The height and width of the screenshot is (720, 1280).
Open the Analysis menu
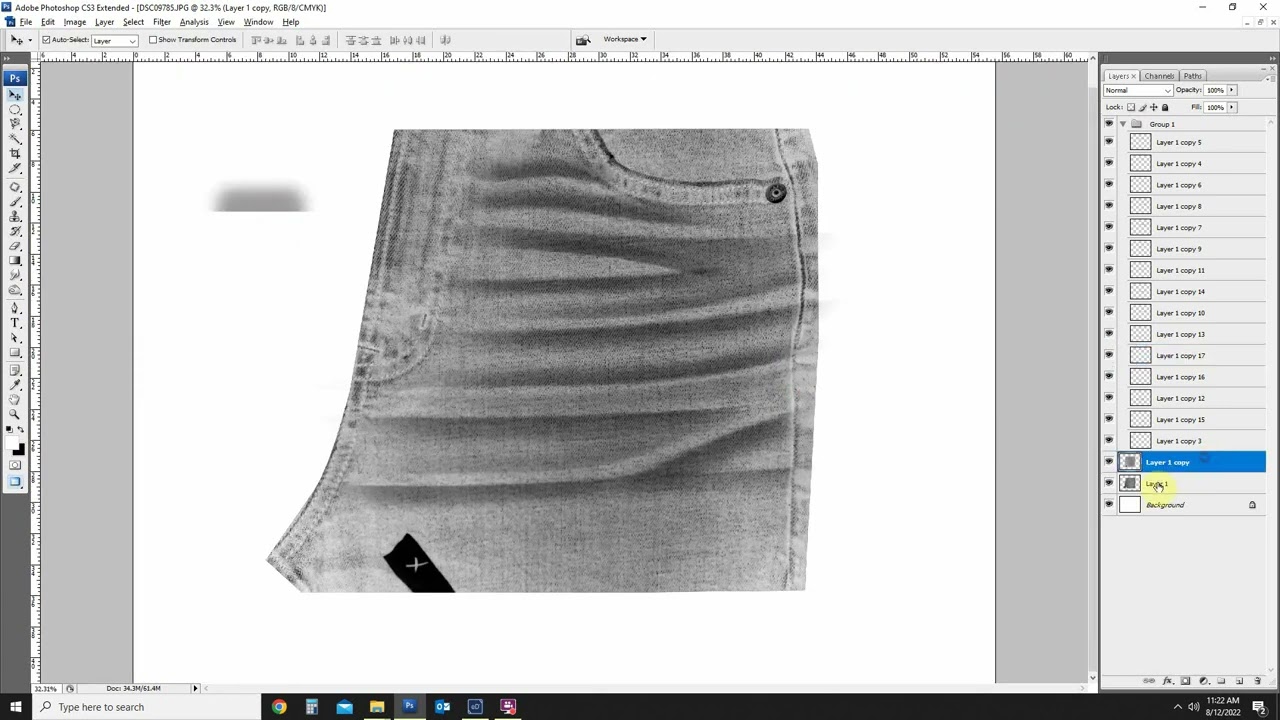pyautogui.click(x=194, y=22)
